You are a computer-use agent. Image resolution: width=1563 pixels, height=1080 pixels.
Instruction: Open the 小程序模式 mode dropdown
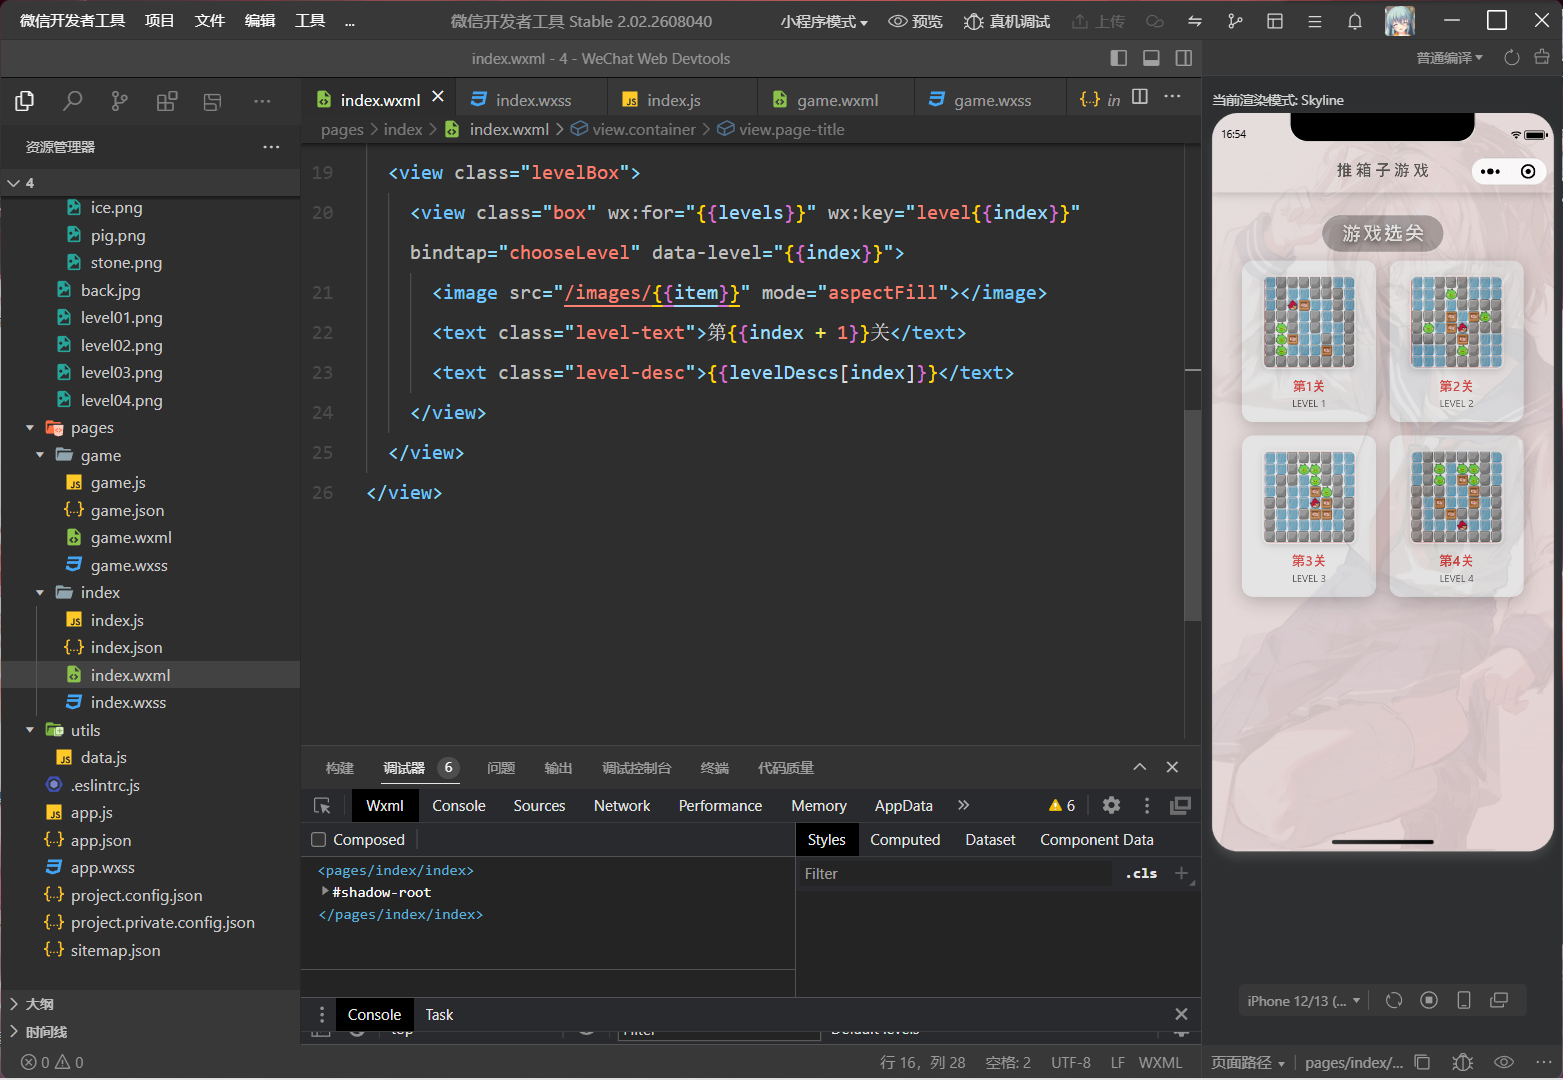click(824, 21)
